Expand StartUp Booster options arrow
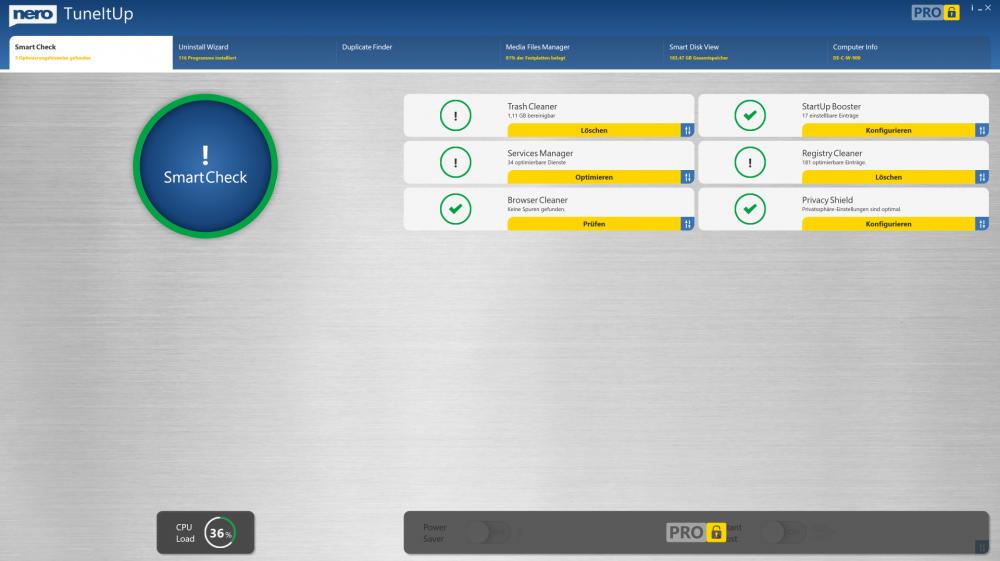Viewport: 1000px width, 561px height. coord(982,130)
